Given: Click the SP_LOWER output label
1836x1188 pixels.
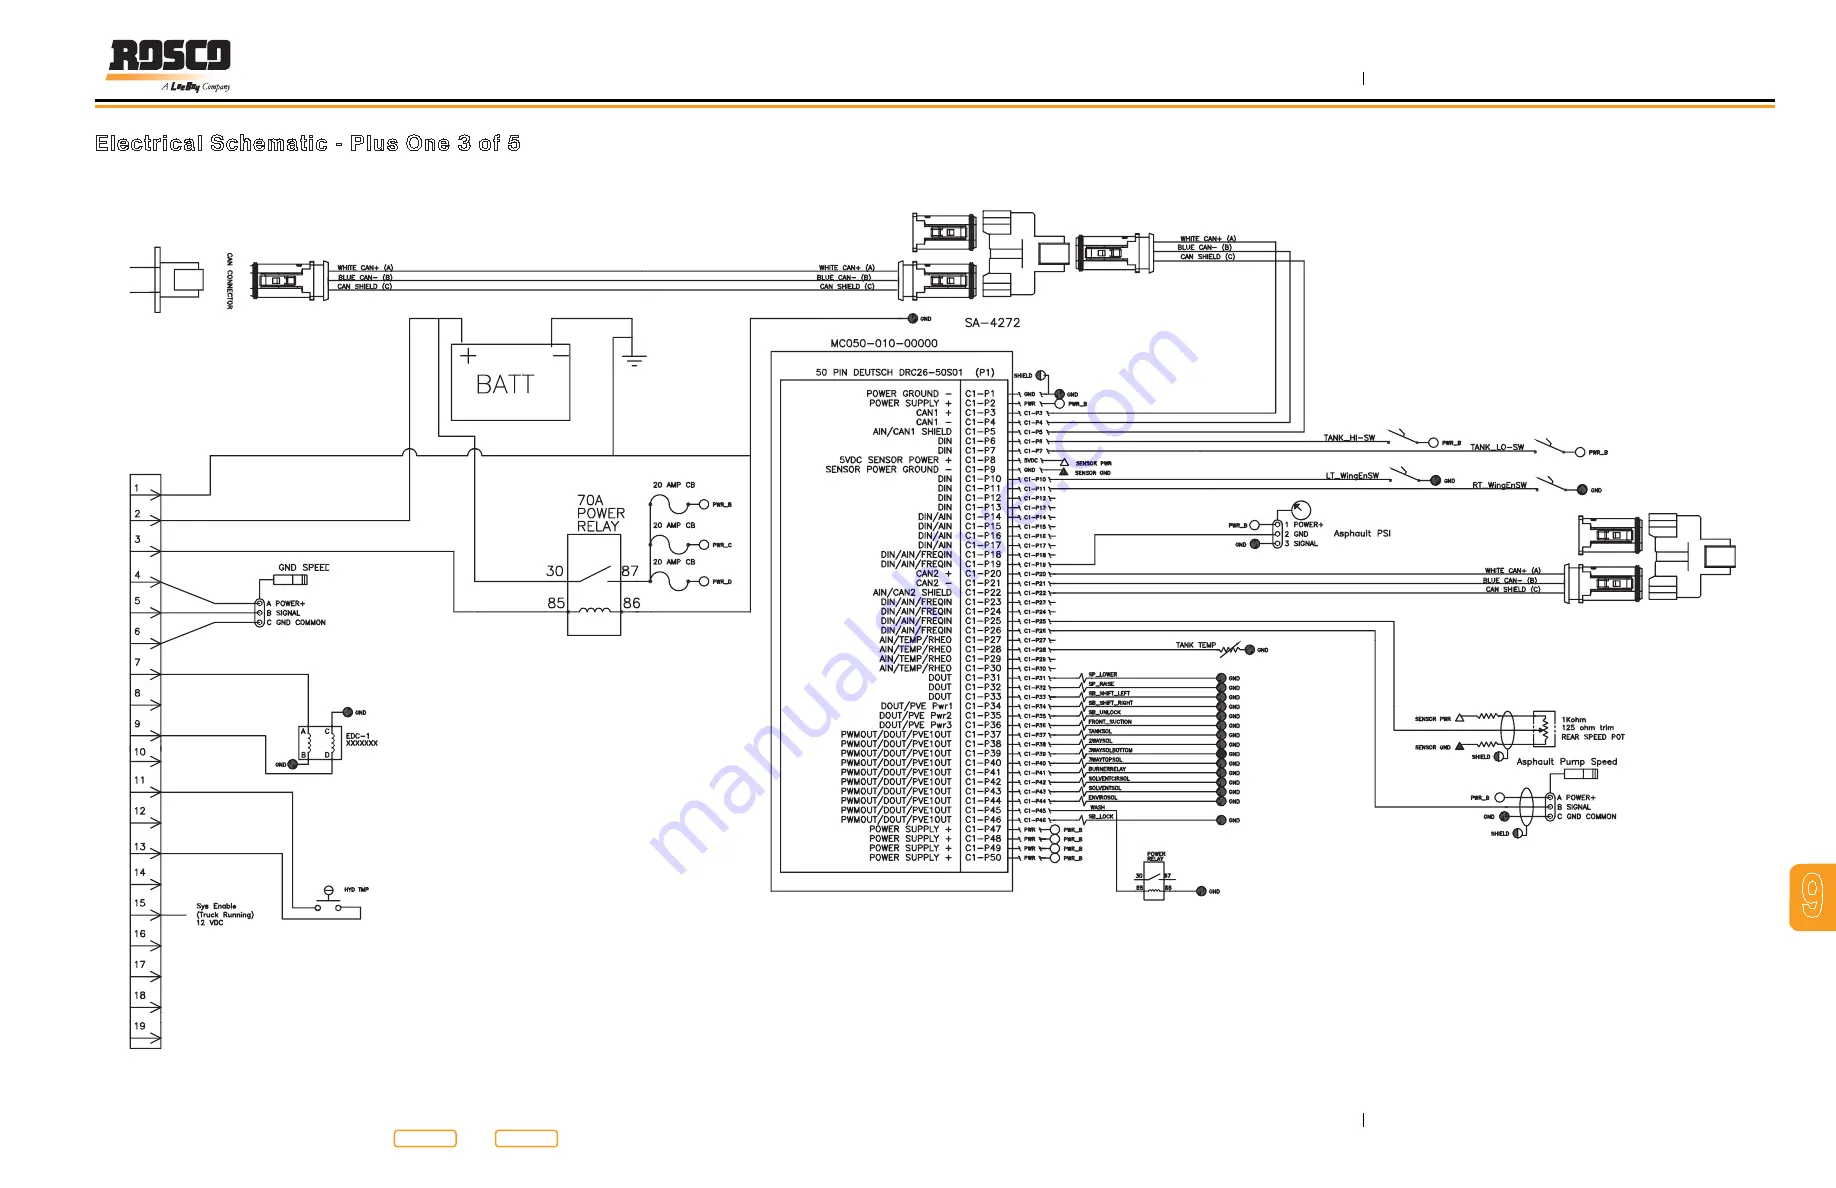Looking at the screenshot, I should [1103, 675].
